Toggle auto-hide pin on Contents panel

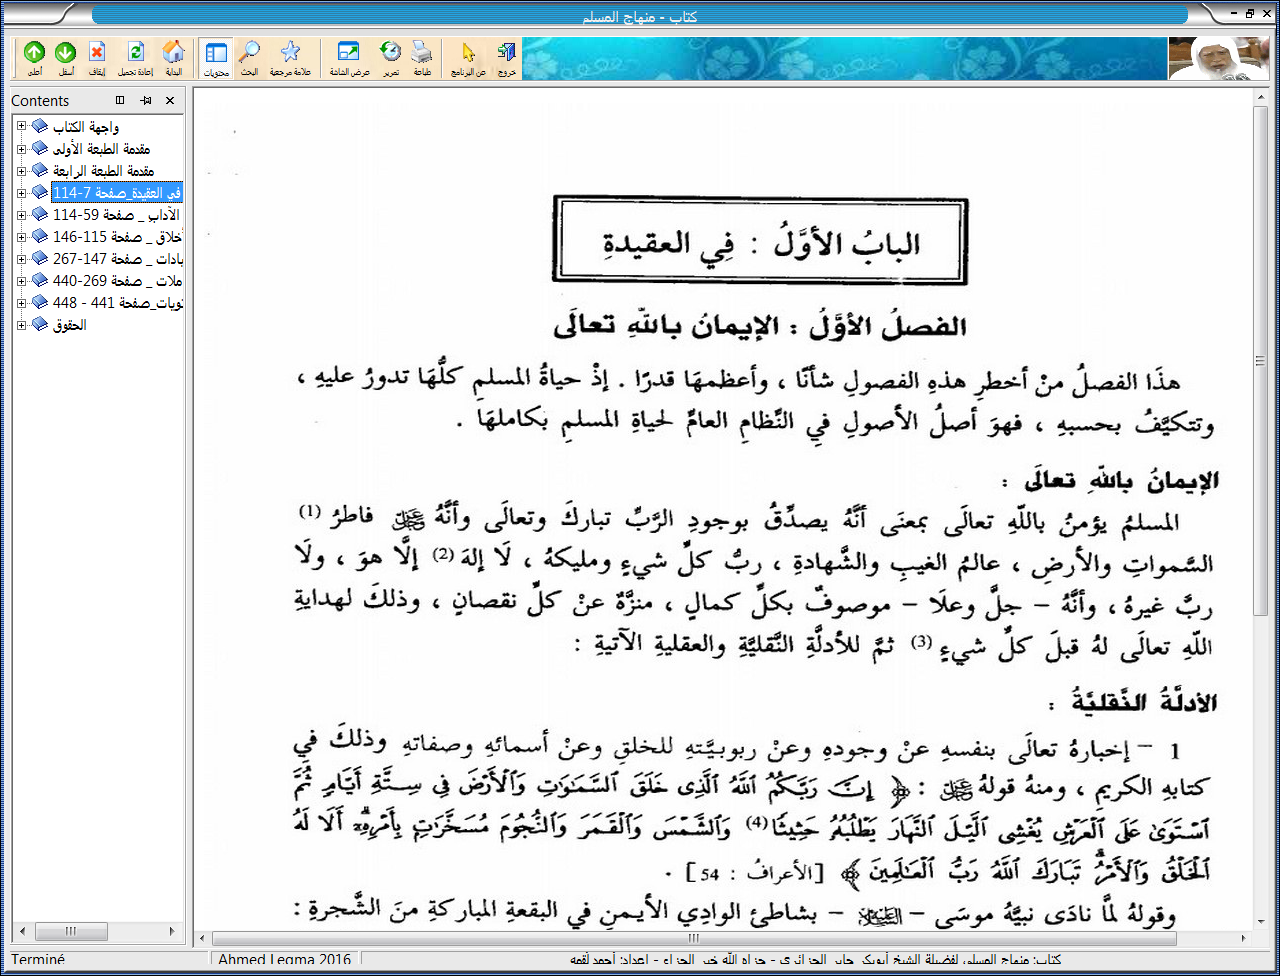click(x=146, y=100)
